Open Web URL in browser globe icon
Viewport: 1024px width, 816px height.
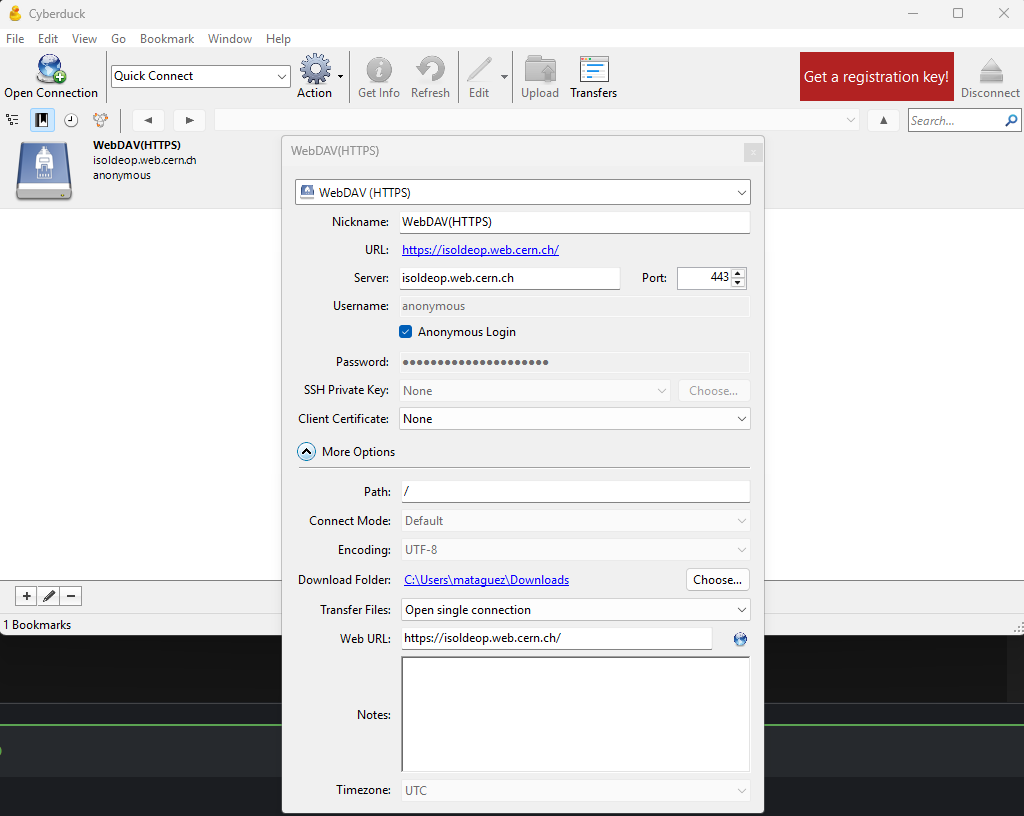click(x=740, y=639)
